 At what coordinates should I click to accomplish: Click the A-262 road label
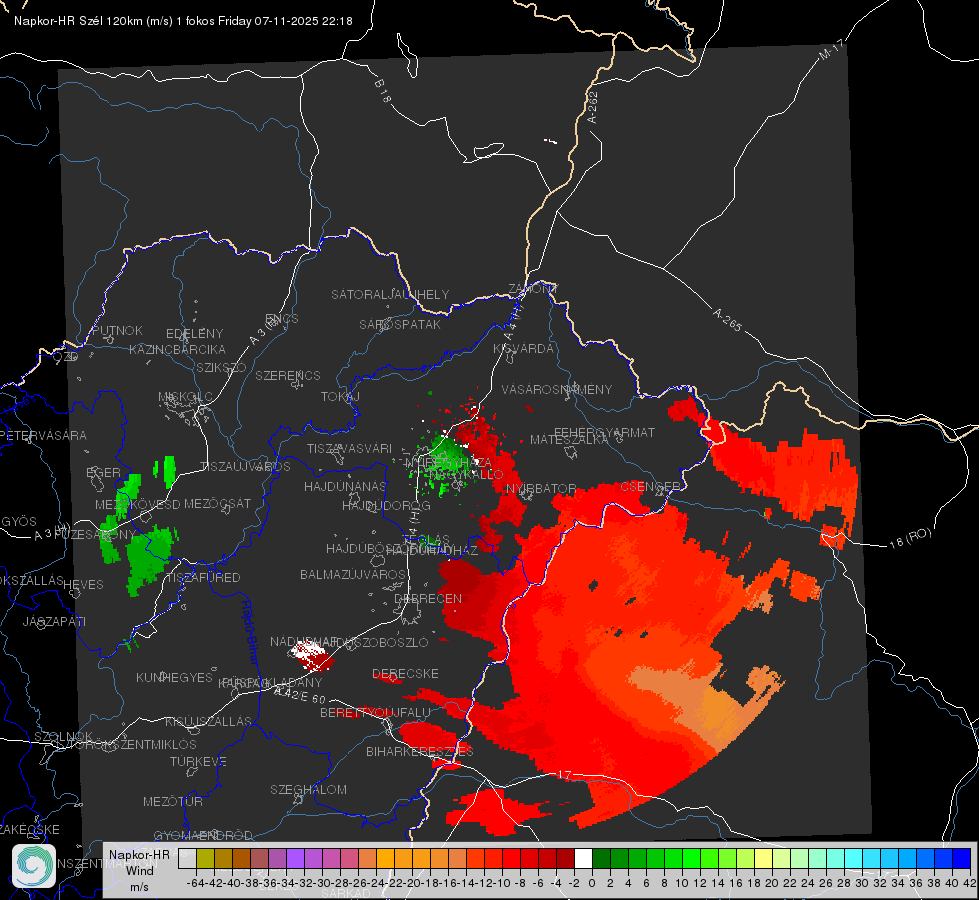click(x=593, y=107)
